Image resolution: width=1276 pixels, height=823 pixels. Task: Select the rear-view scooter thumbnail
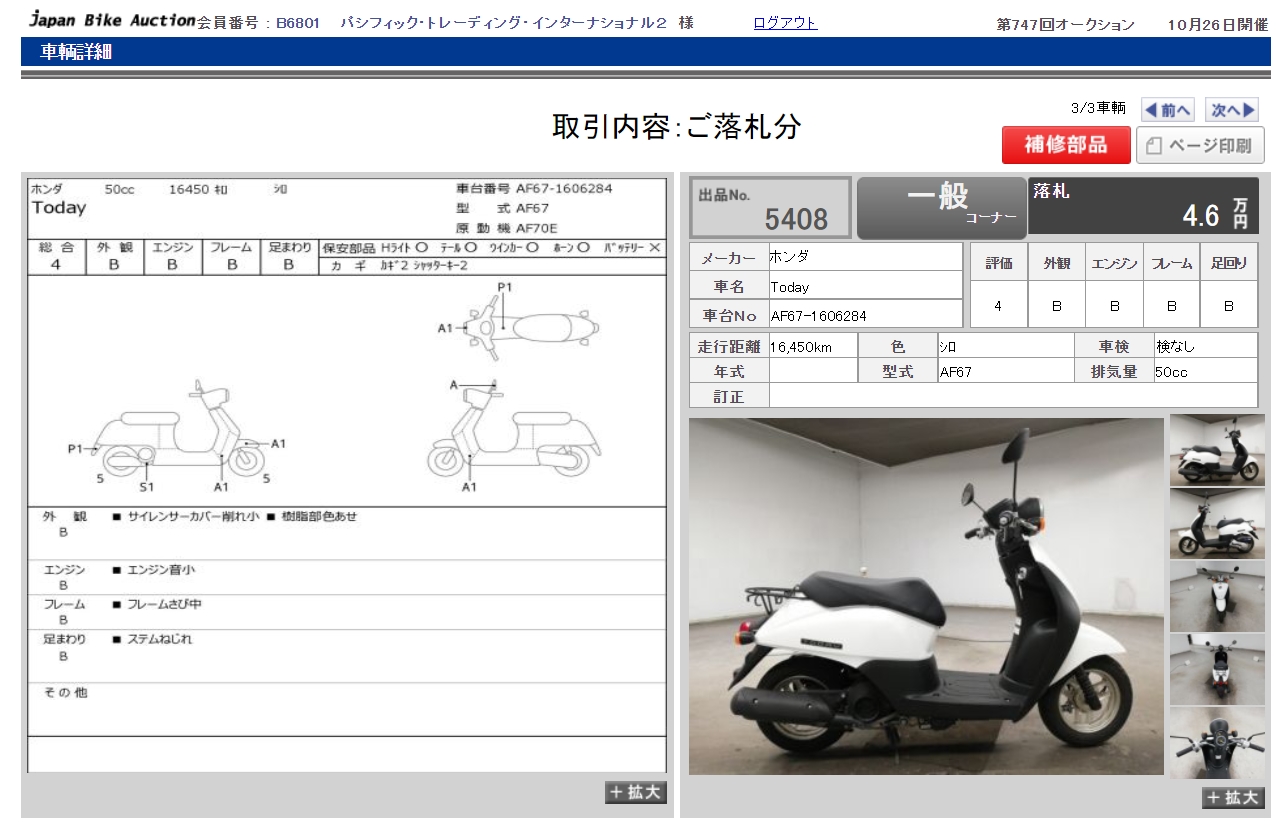(x=1217, y=668)
